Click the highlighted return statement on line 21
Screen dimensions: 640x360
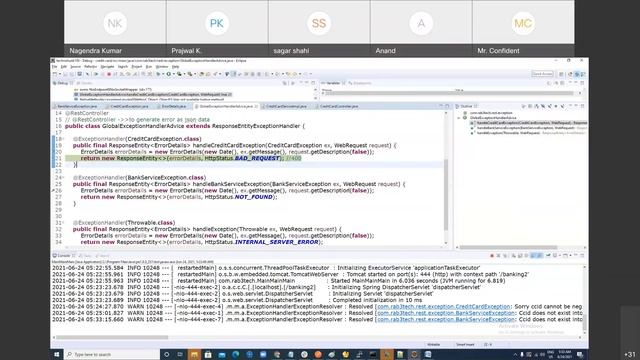[183, 158]
